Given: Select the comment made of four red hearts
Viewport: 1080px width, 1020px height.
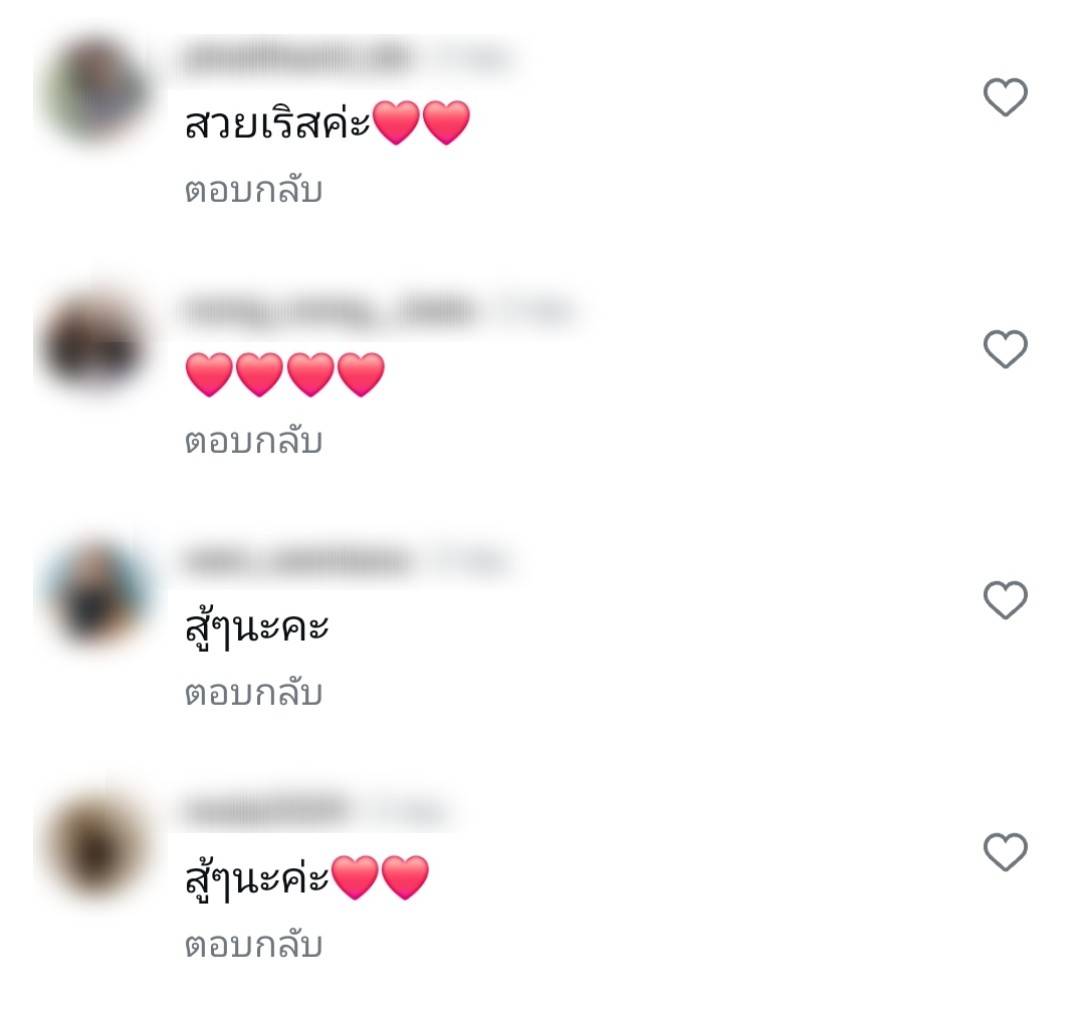Looking at the screenshot, I should point(285,375).
